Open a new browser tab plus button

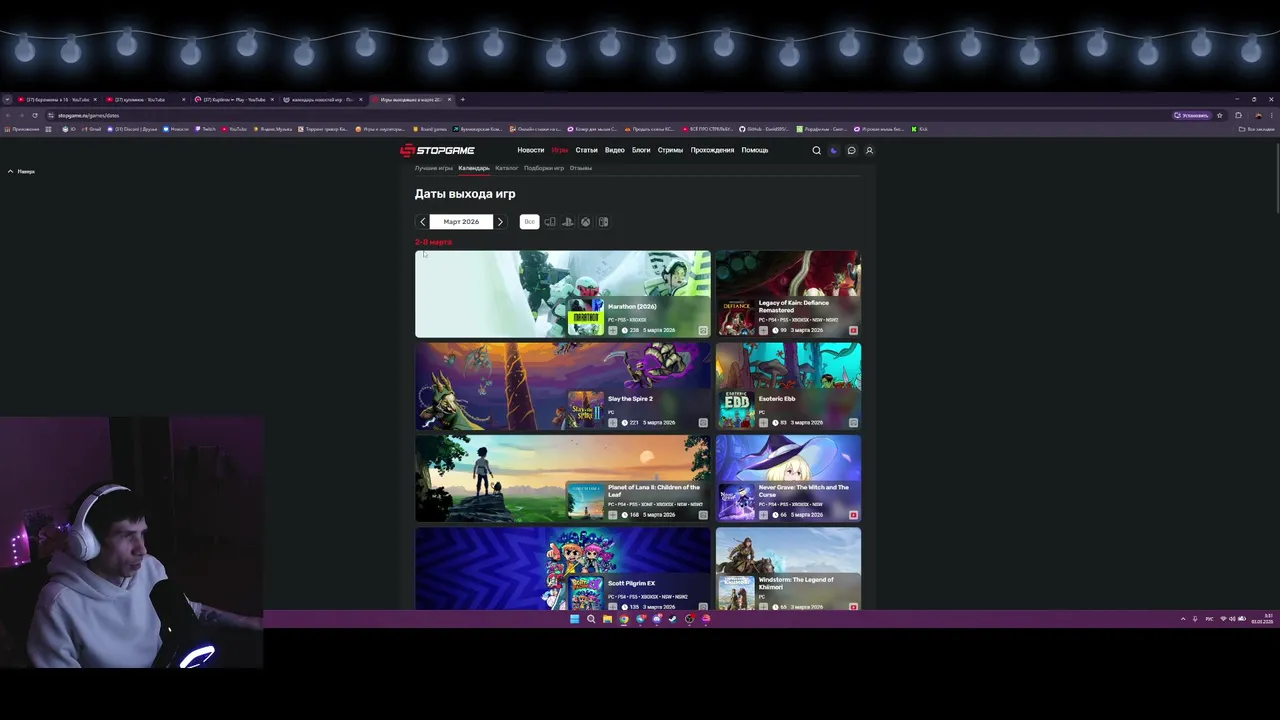point(462,99)
